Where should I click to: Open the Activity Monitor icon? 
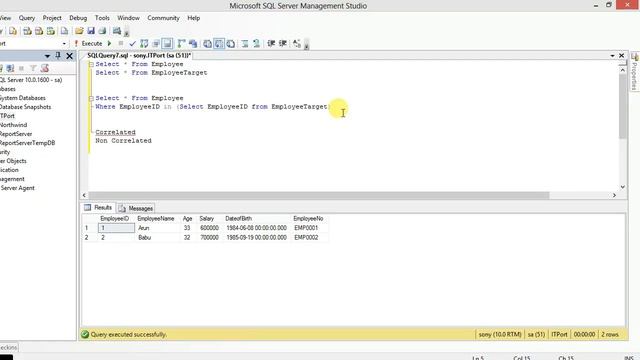click(x=117, y=31)
